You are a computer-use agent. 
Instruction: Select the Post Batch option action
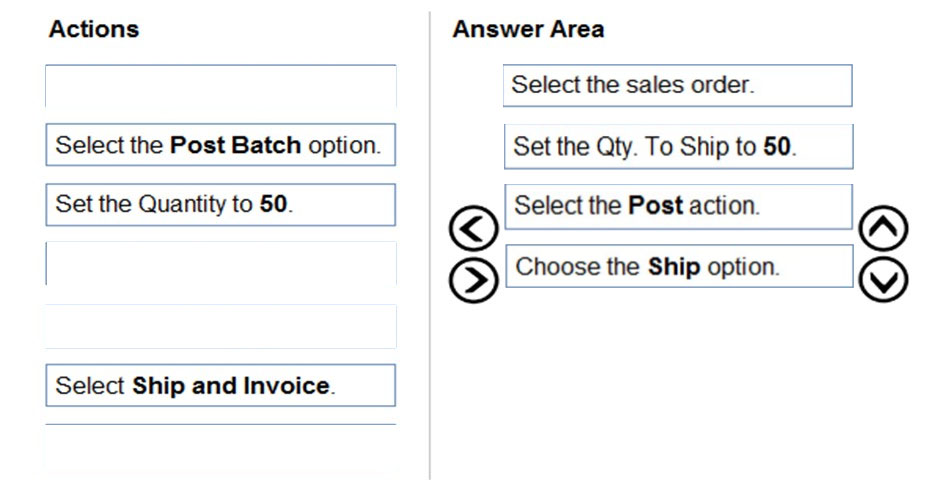(x=220, y=145)
